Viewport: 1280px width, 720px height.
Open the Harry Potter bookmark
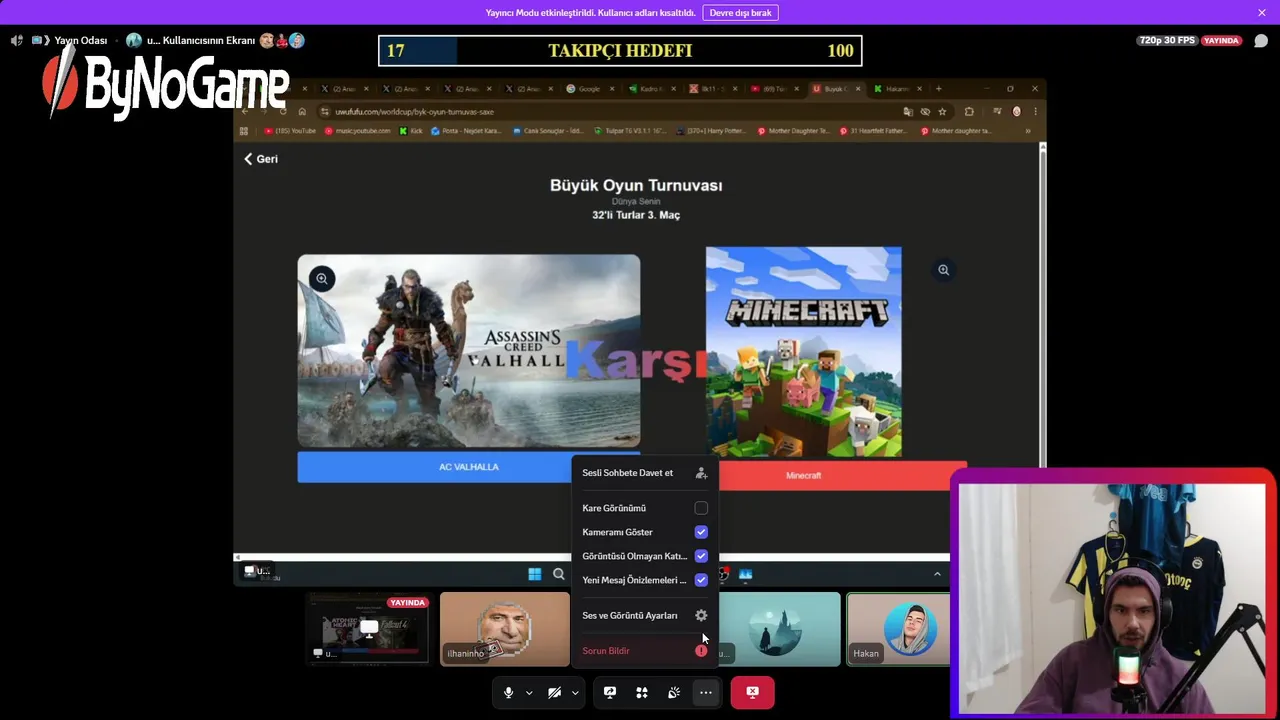tap(712, 131)
